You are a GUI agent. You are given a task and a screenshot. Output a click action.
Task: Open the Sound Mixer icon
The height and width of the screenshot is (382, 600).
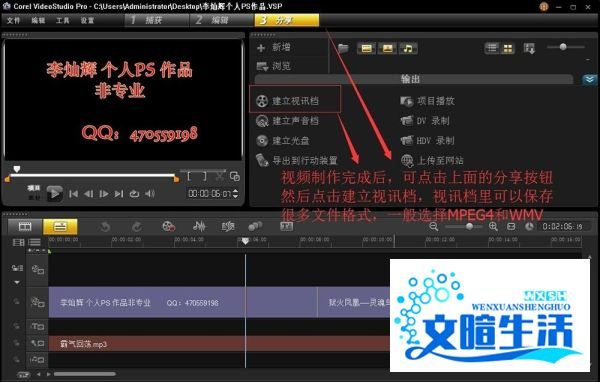pyautogui.click(x=199, y=227)
